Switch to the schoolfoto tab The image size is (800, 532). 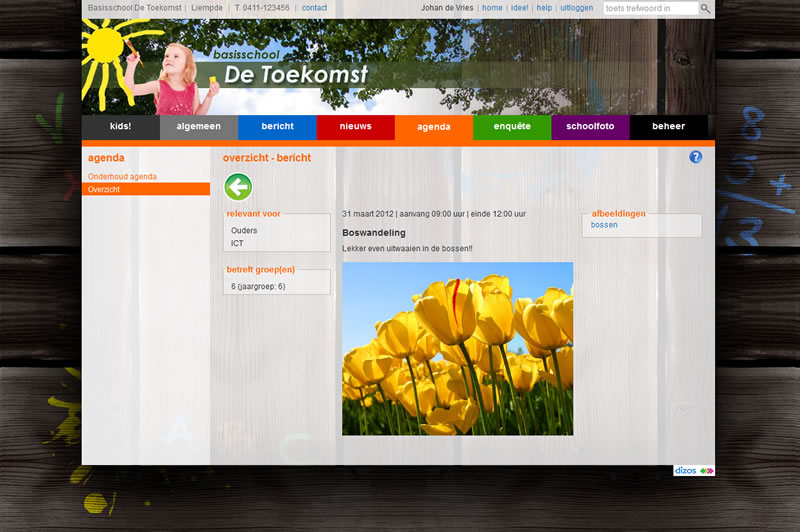[x=590, y=127]
